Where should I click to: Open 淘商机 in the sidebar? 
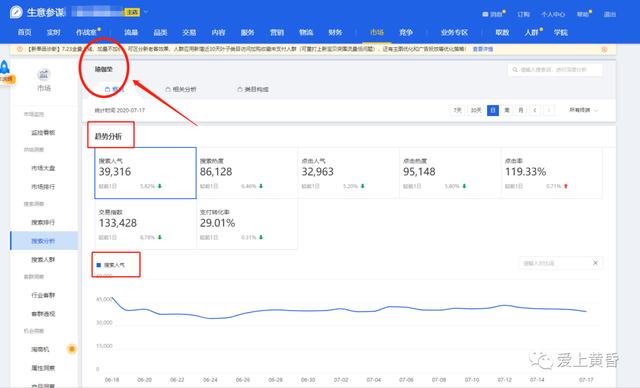(x=40, y=349)
